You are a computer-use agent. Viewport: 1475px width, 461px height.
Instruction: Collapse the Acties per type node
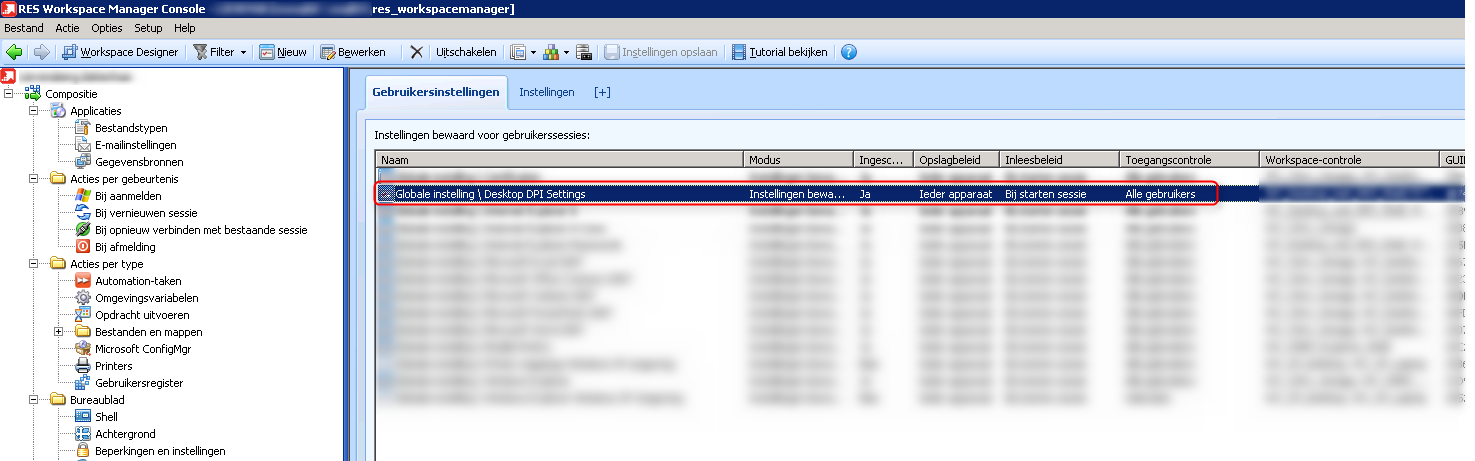pos(33,264)
